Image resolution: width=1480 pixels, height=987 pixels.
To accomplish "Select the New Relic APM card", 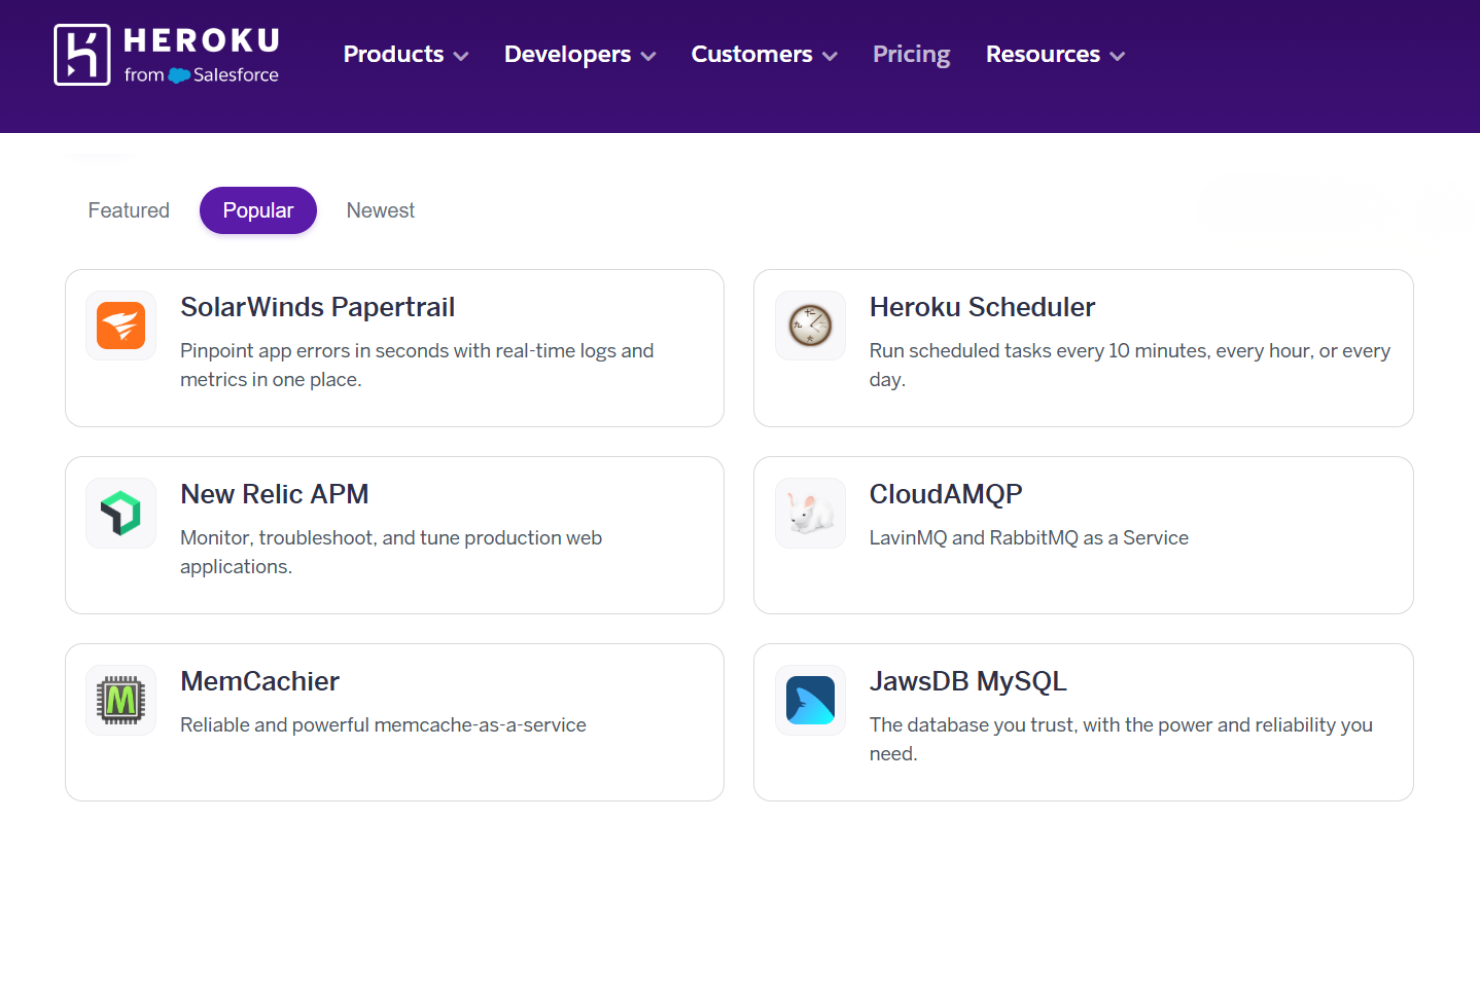I will [x=394, y=535].
